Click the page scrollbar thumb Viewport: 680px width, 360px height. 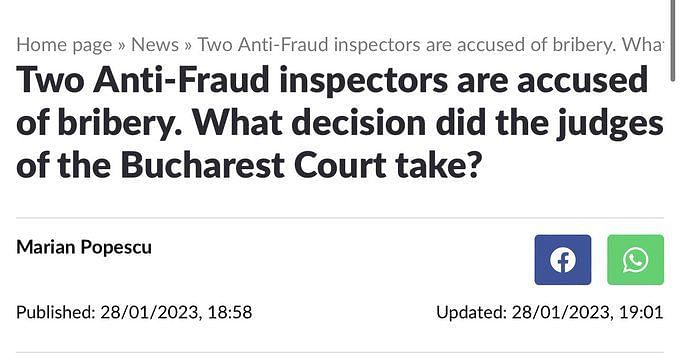673,40
